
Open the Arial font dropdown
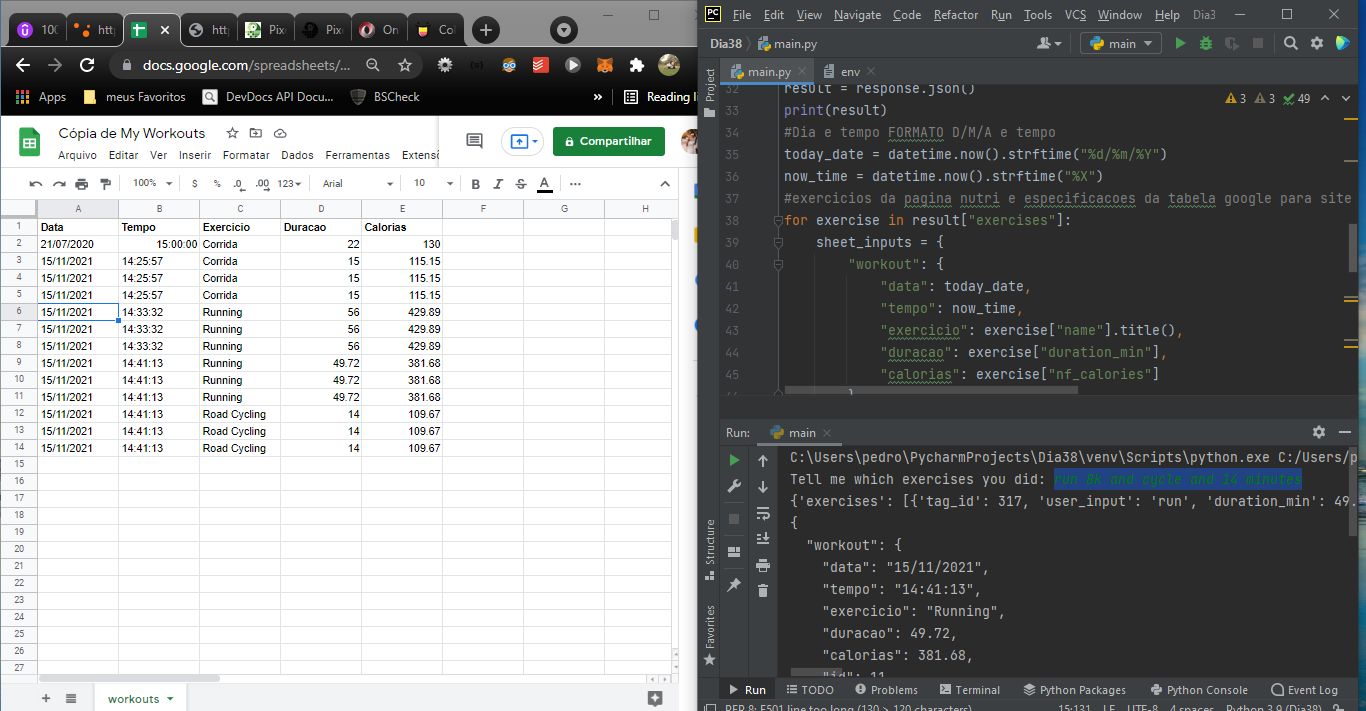pyautogui.click(x=355, y=184)
